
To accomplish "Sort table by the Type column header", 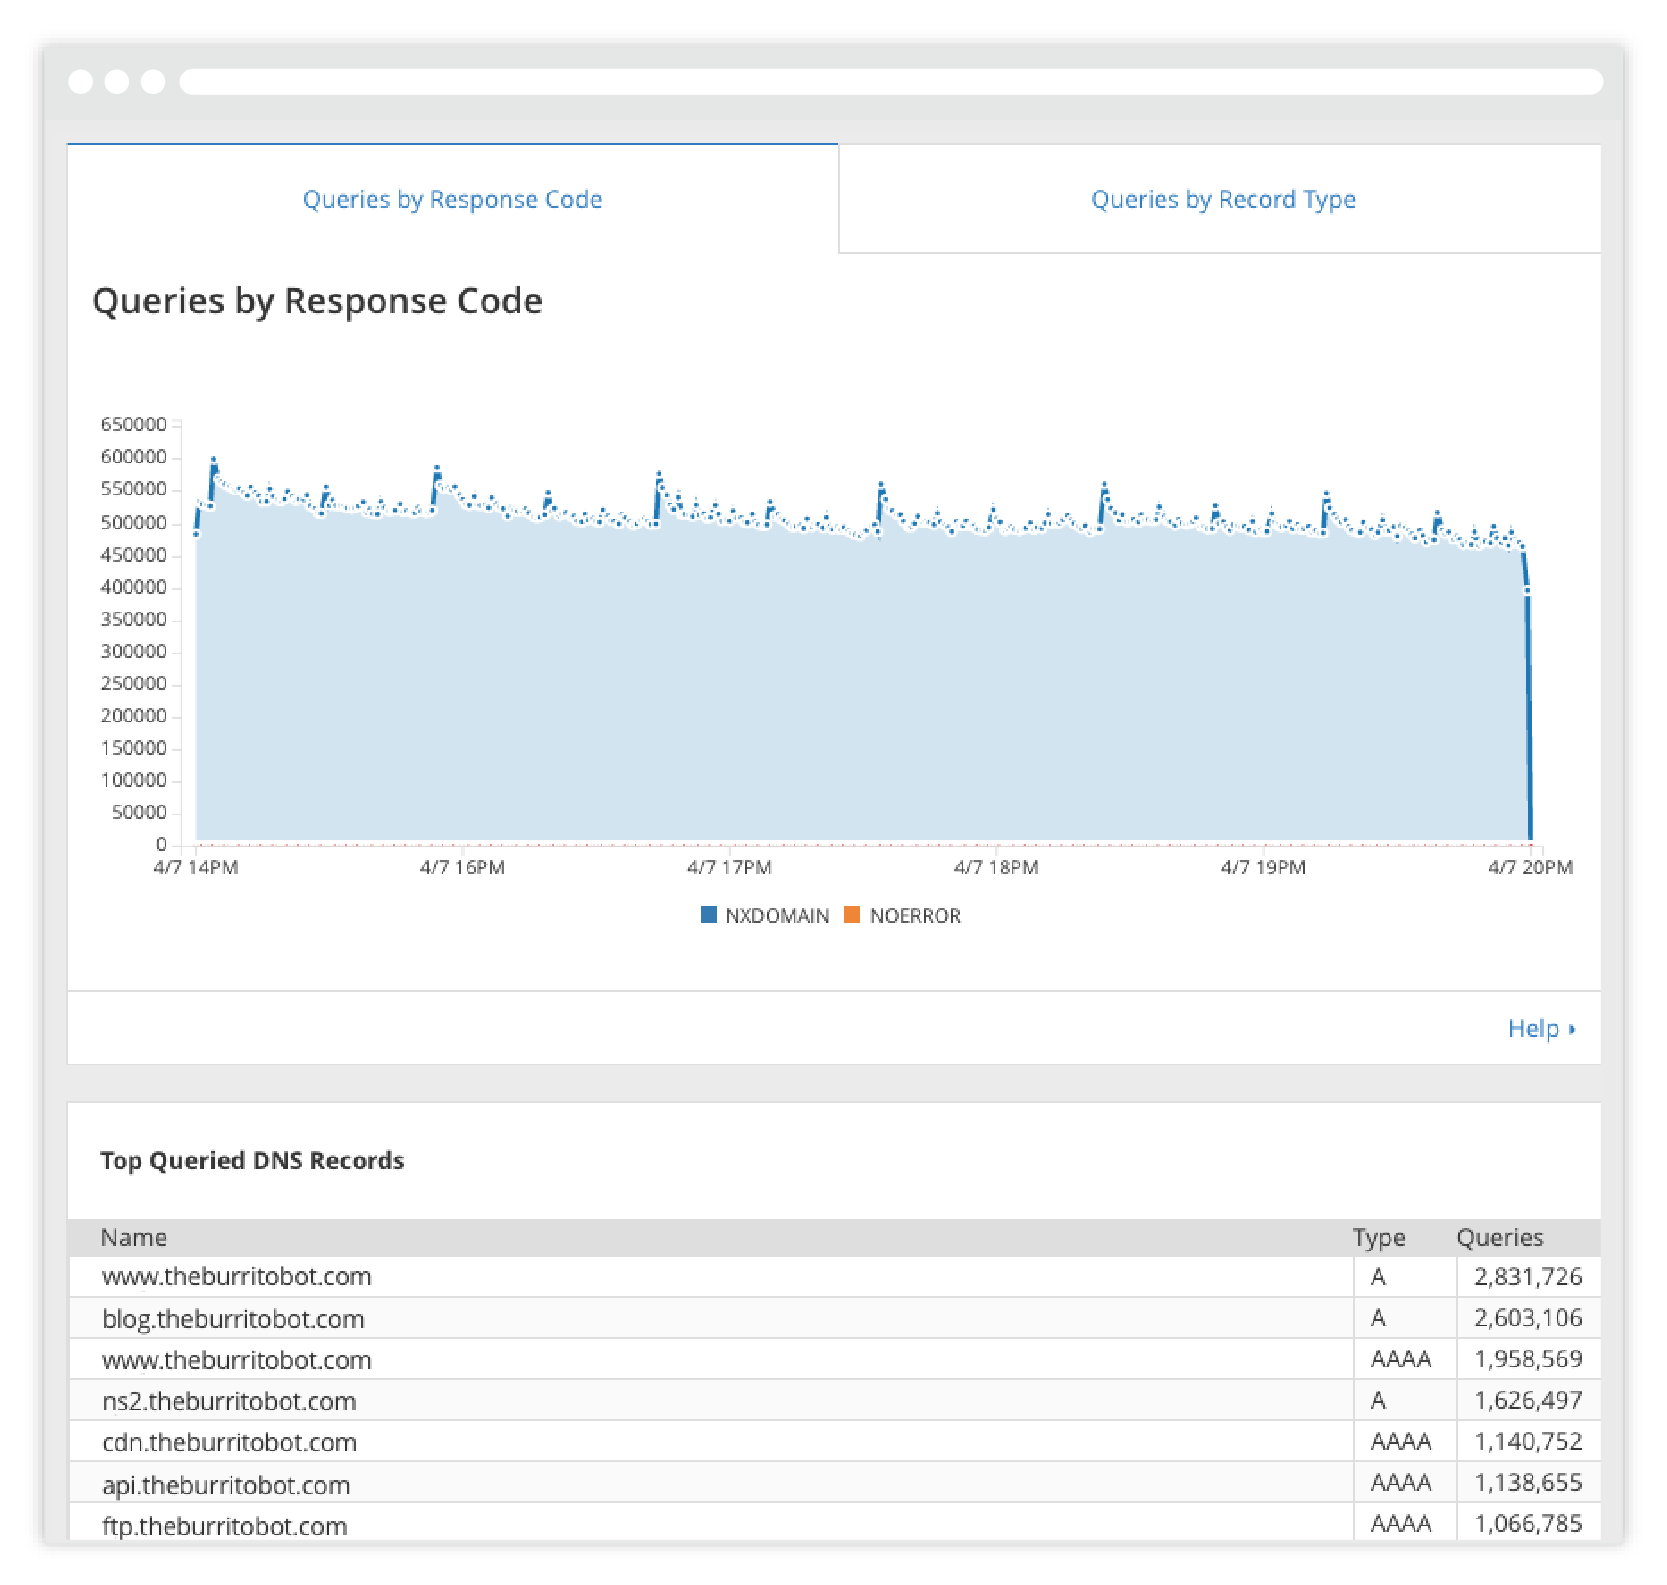I will (x=1378, y=1238).
